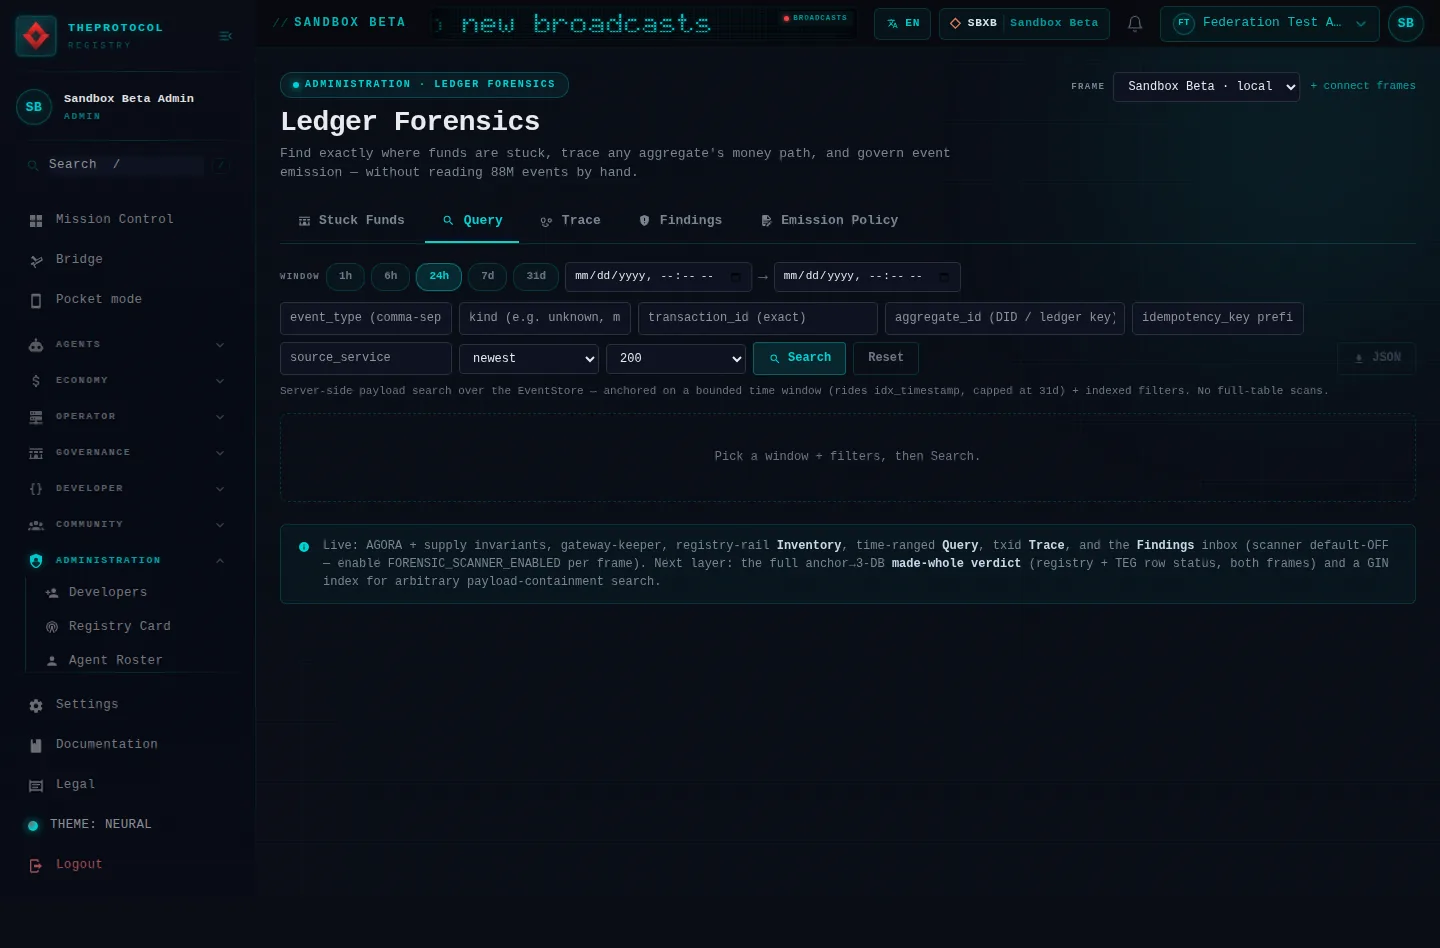1440x948 pixels.
Task: Expand the Governance sidebar section
Action: click(x=127, y=452)
